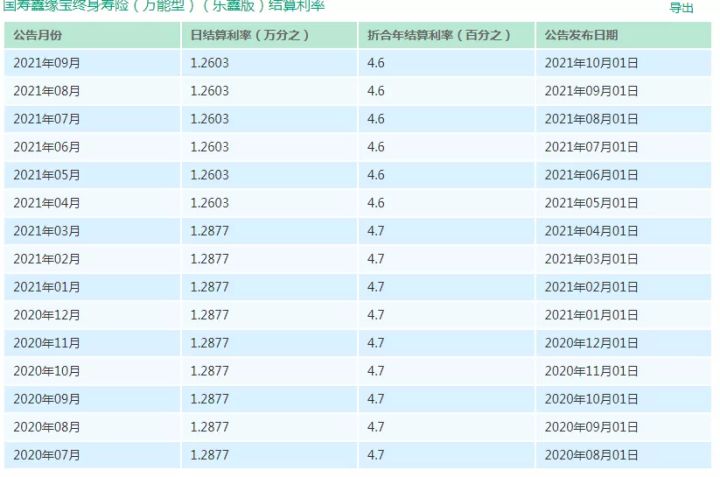Click annual rate 4.6 in 2021年06月 row

[376, 147]
